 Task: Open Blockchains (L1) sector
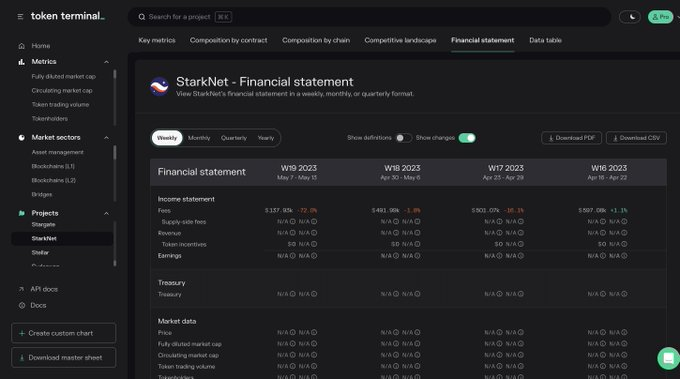53,166
